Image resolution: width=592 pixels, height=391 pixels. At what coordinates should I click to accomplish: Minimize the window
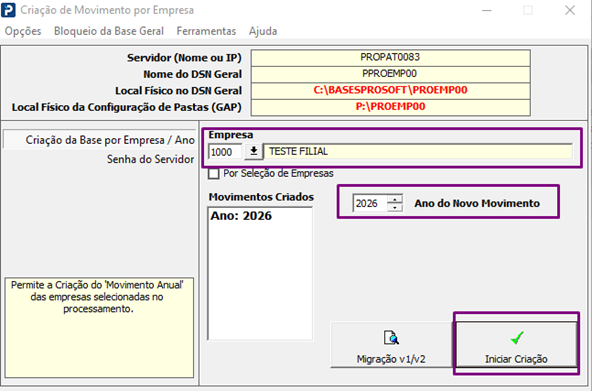[x=487, y=10]
